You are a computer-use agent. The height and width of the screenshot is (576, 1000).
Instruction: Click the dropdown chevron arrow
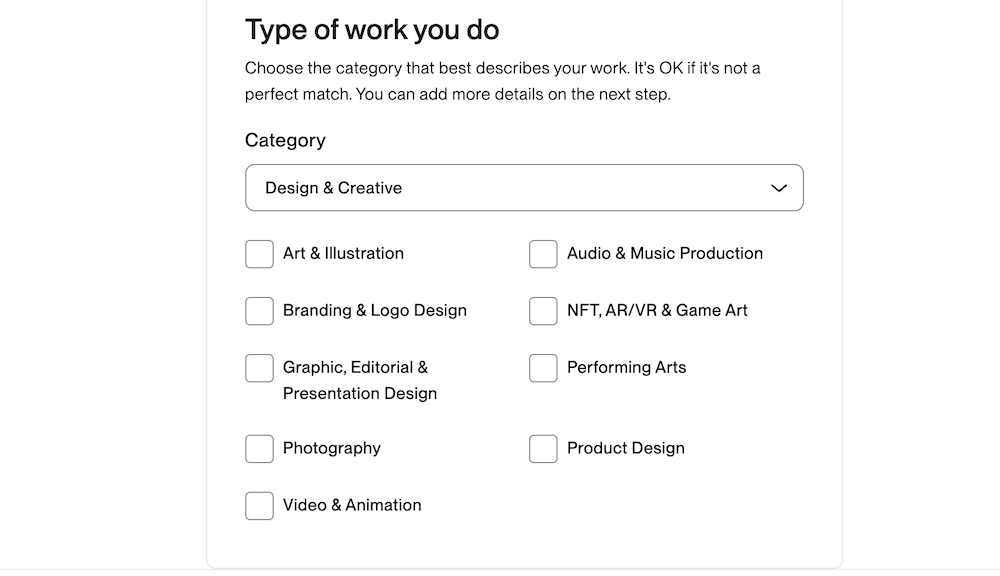click(x=778, y=187)
